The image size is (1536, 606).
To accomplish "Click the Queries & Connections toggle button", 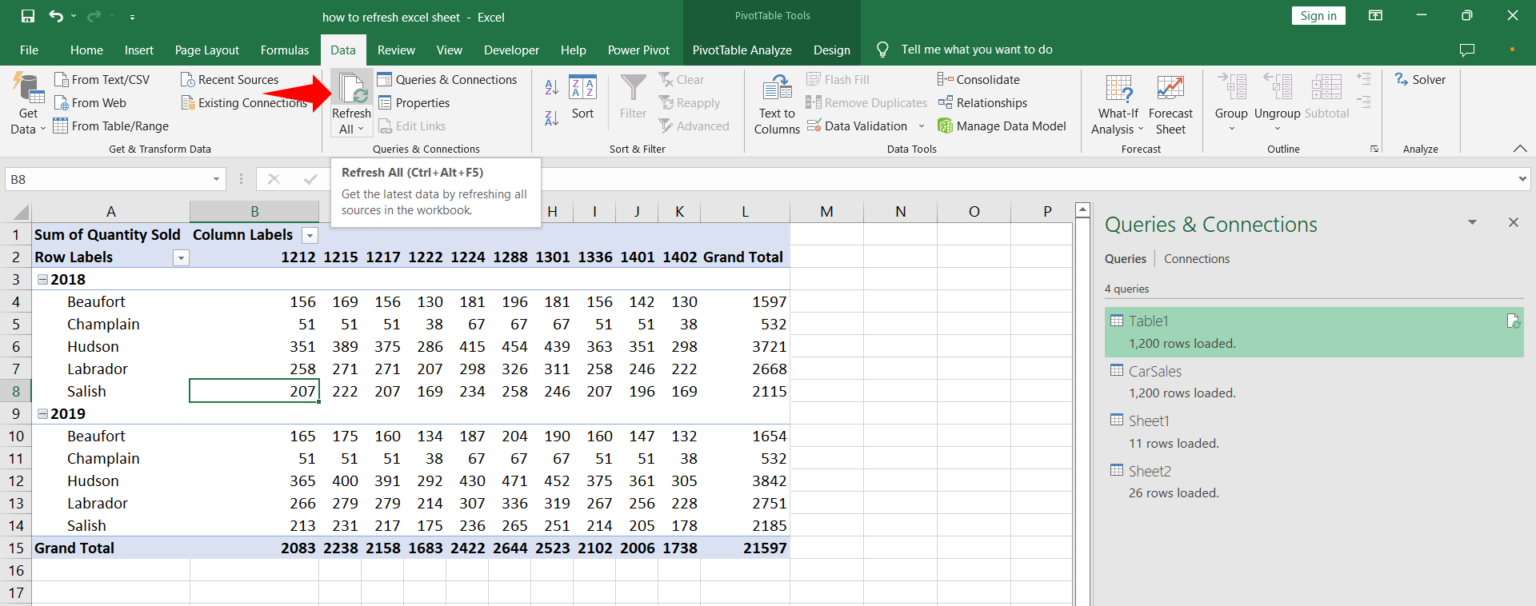I will [446, 80].
